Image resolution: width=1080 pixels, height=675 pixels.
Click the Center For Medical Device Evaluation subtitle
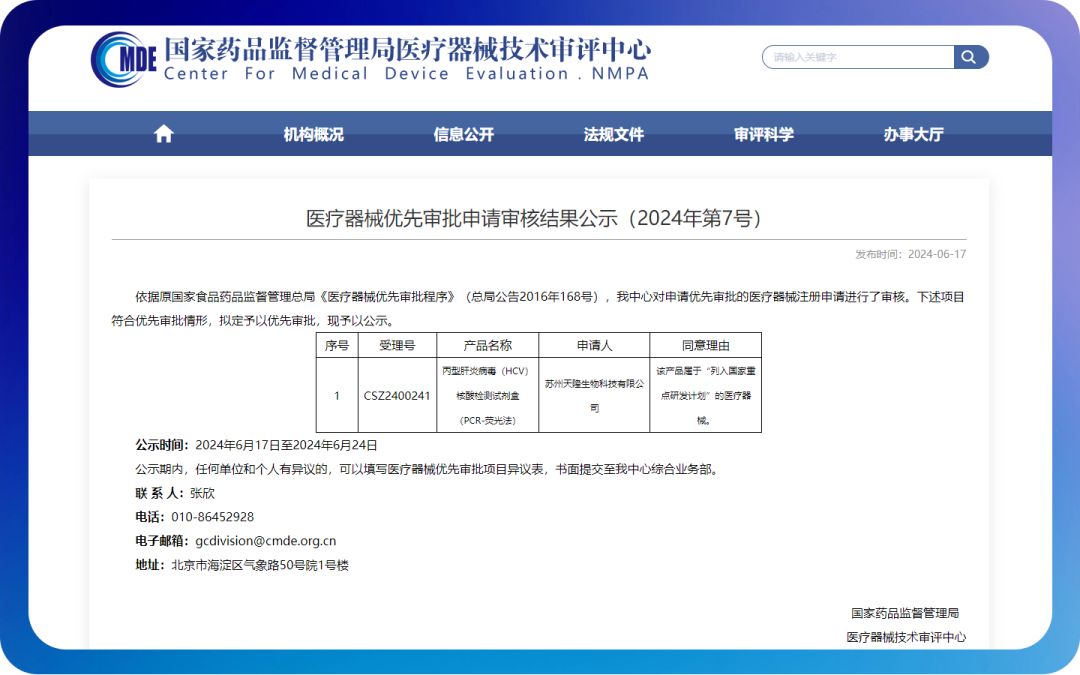(x=406, y=74)
